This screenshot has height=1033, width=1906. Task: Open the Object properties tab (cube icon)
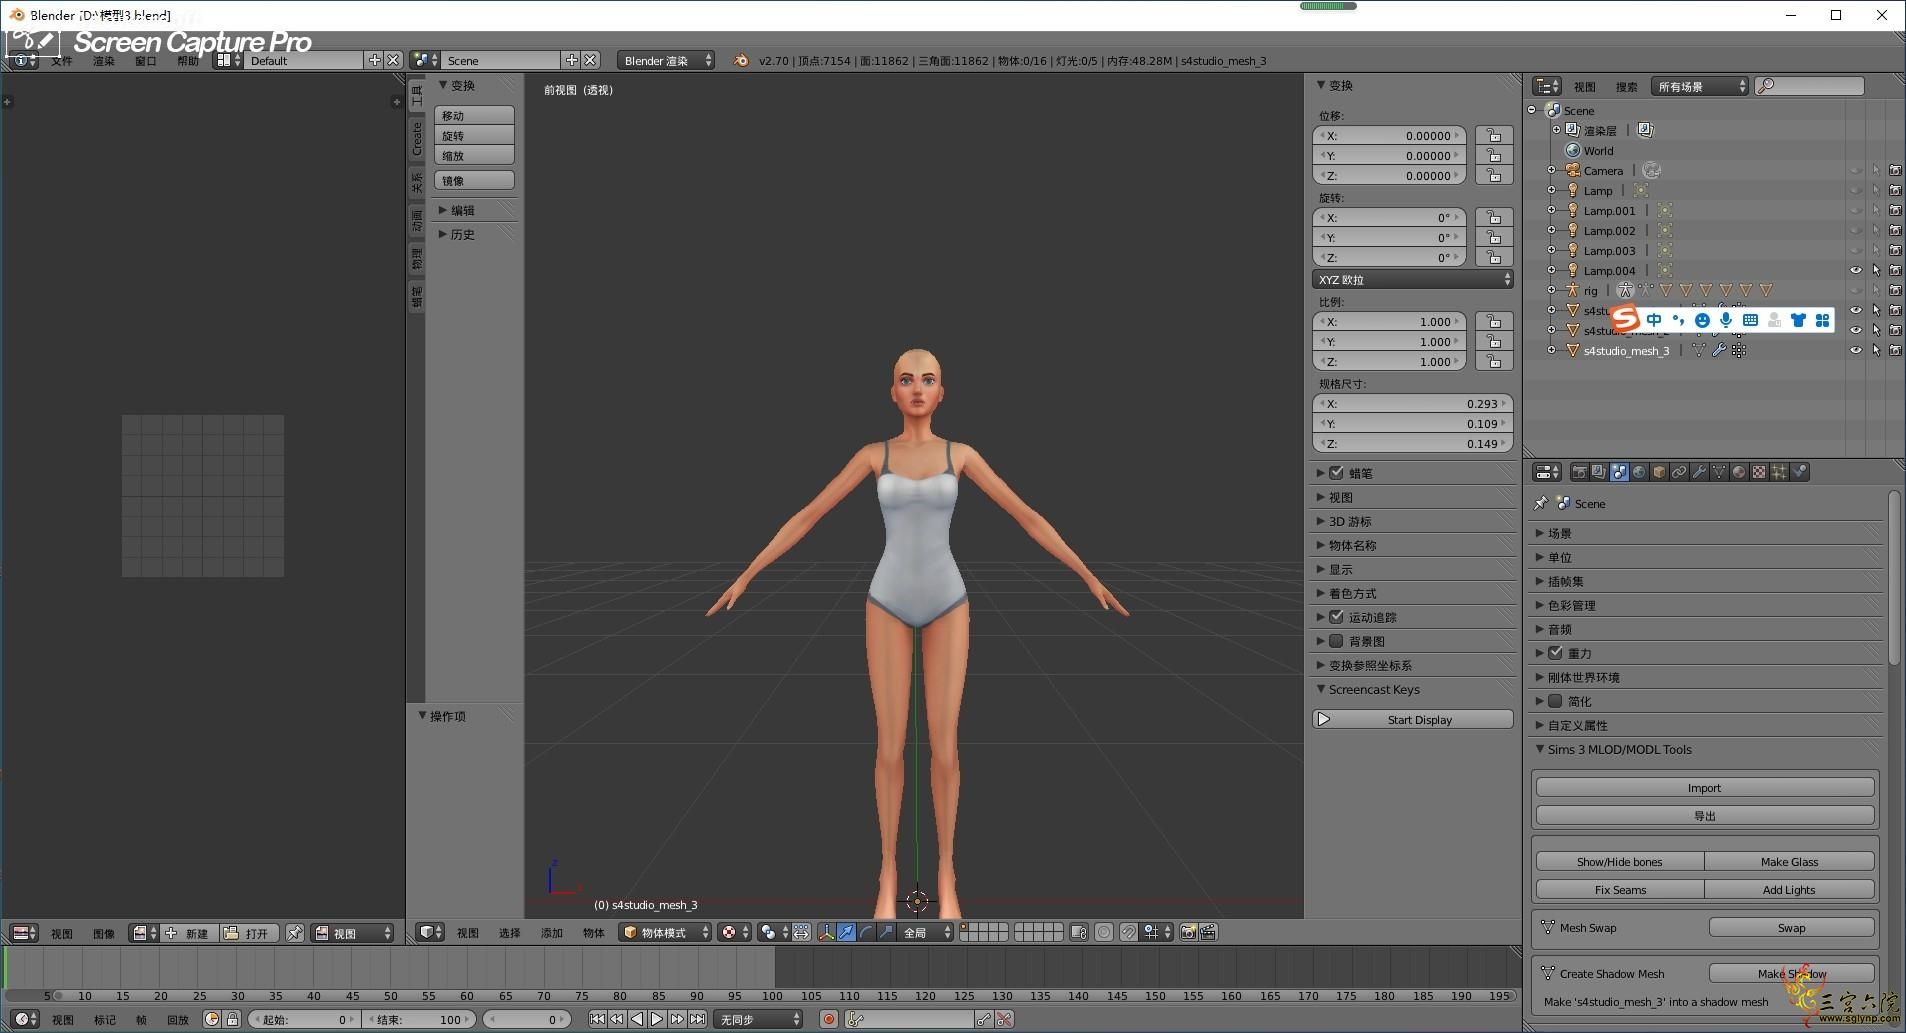[x=1659, y=472]
